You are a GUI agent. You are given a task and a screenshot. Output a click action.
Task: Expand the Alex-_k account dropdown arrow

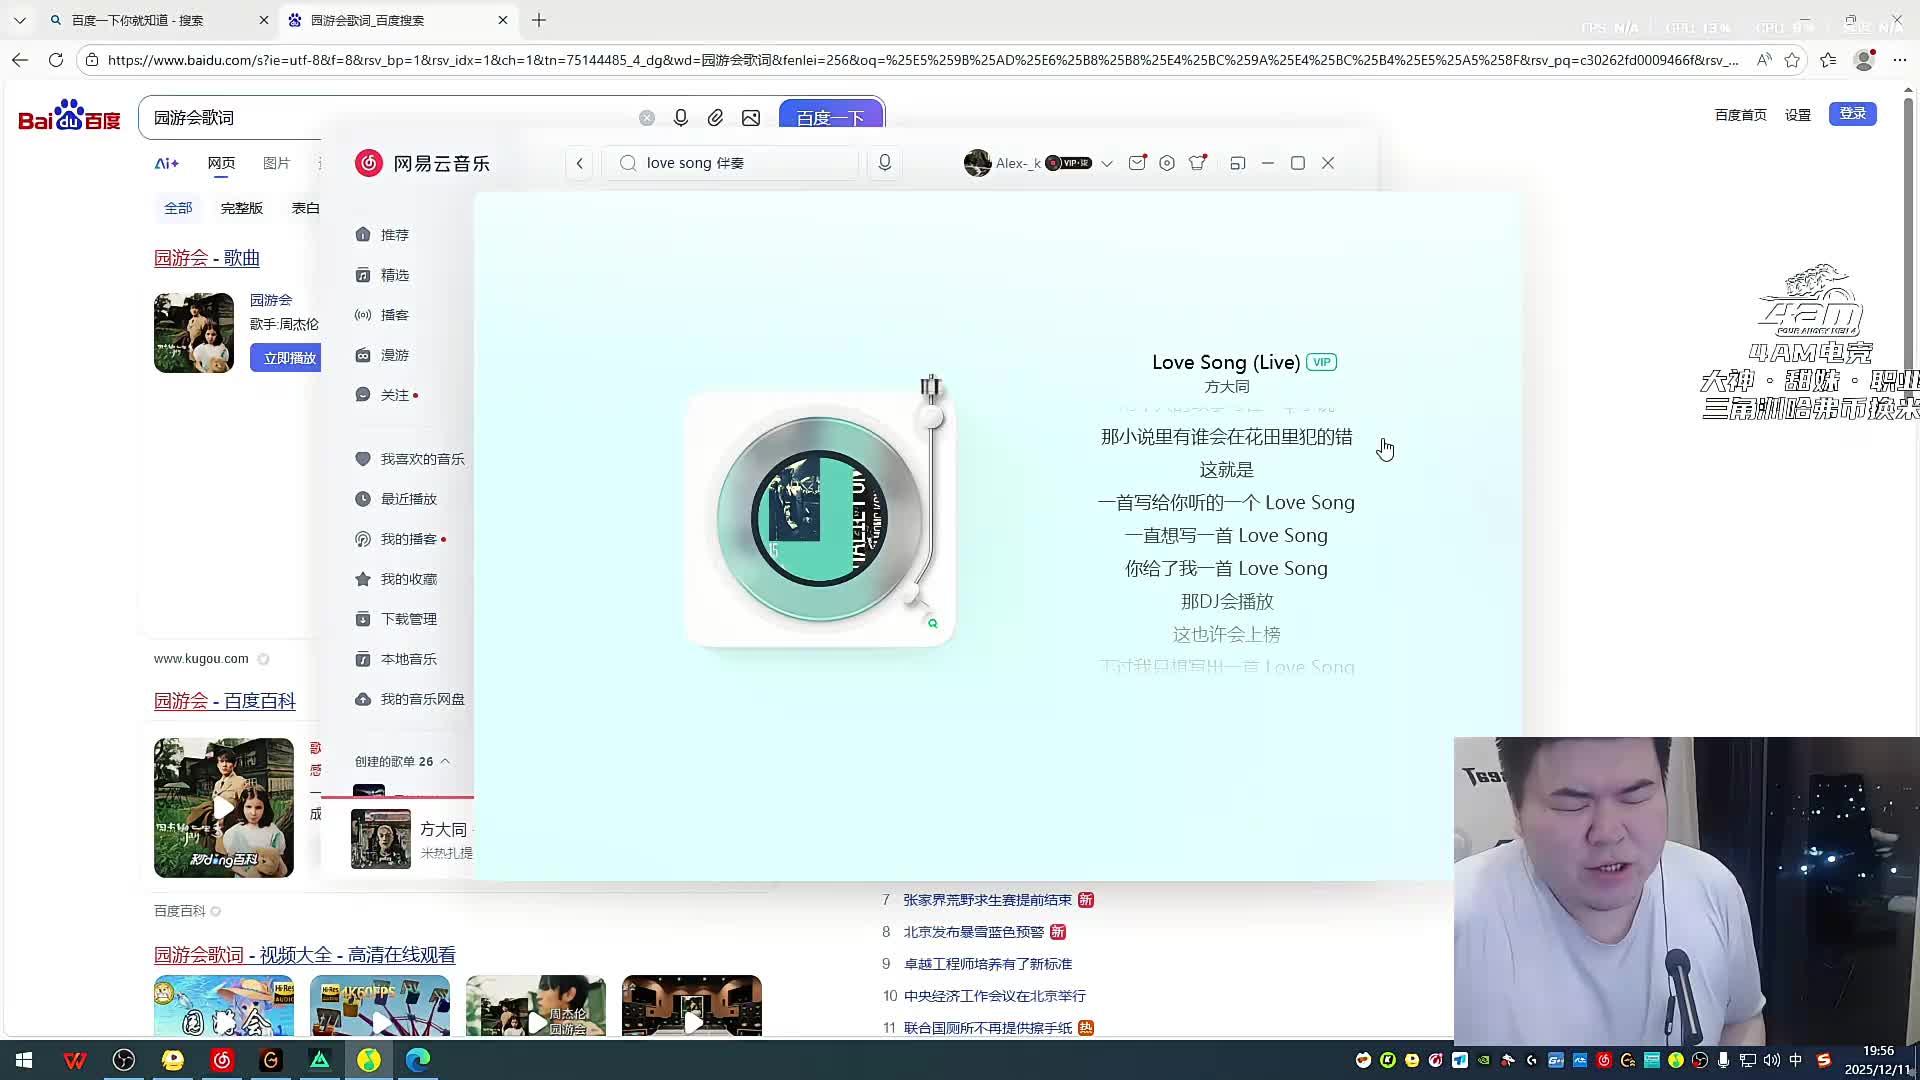pos(1107,164)
